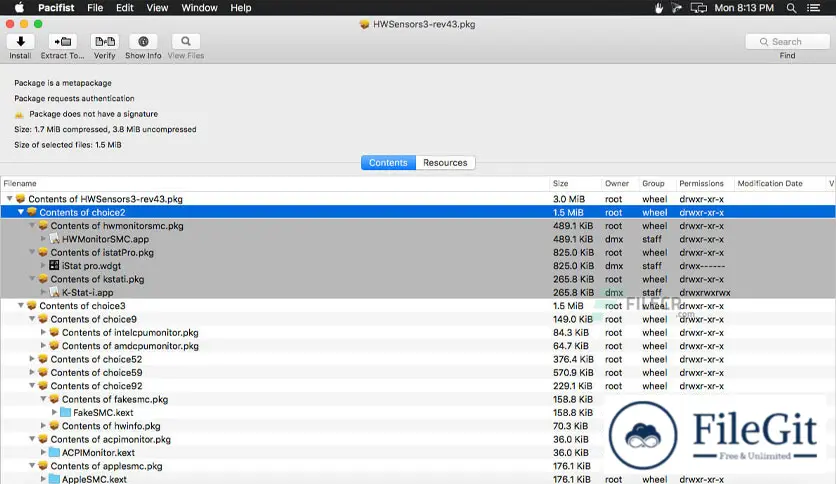The image size is (836, 484).
Task: Expand FakeSMC.kext folder
Action: click(x=54, y=412)
